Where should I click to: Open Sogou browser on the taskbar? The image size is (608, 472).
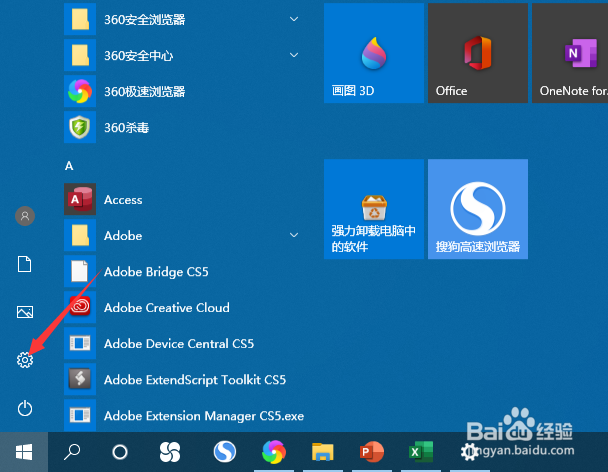coord(225,452)
